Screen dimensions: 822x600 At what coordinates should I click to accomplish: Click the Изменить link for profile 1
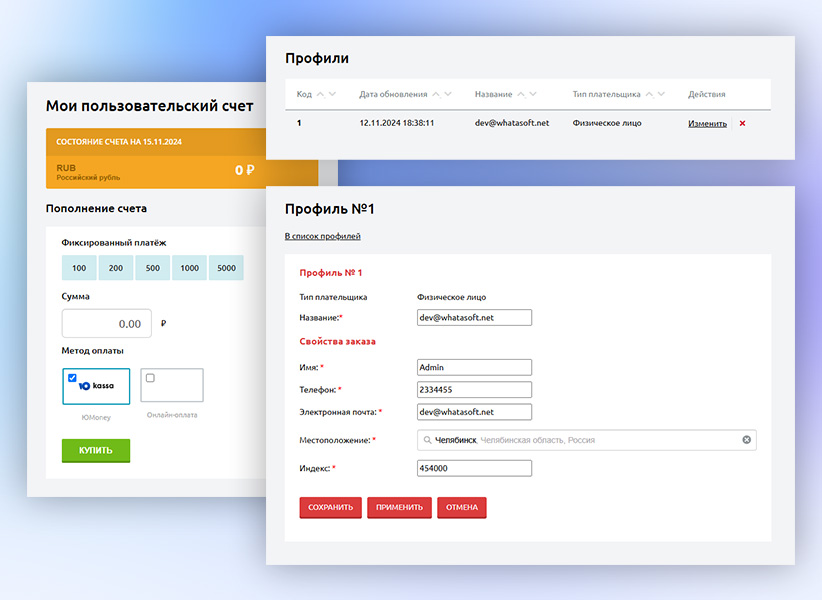(x=707, y=124)
